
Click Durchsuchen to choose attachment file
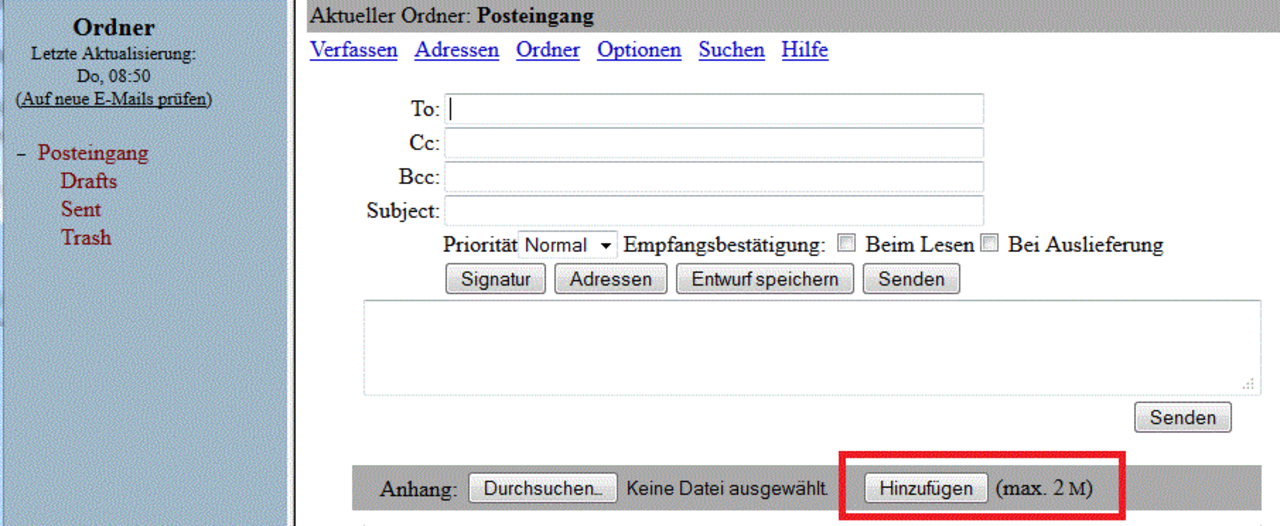(x=543, y=489)
